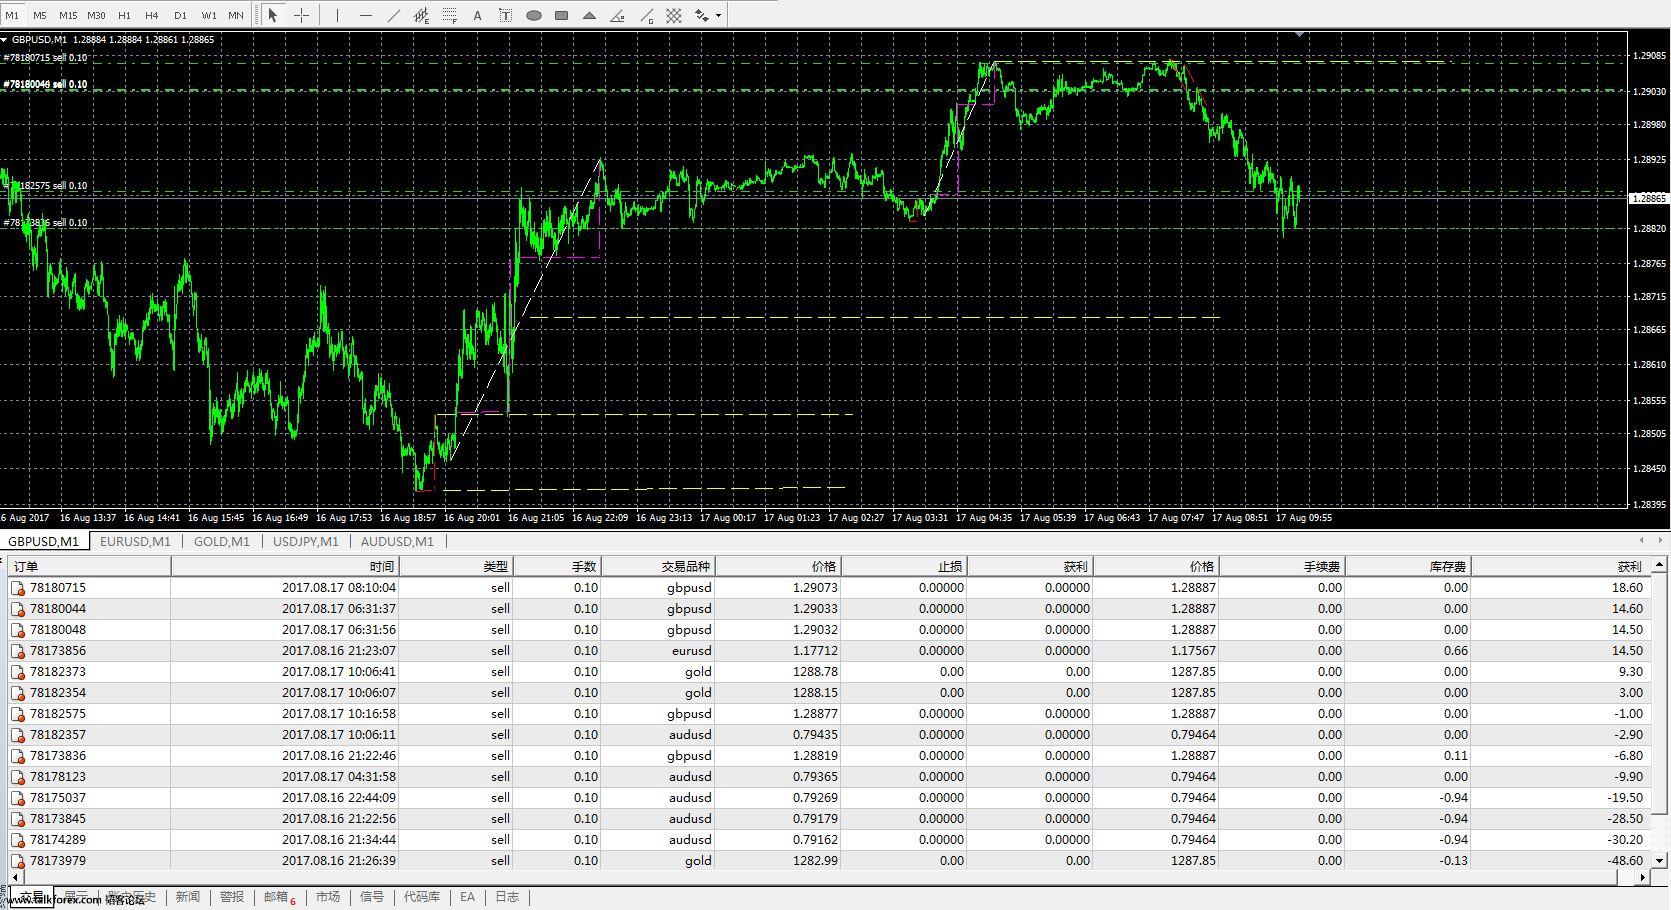Open the EA terminal tab

[x=467, y=897]
